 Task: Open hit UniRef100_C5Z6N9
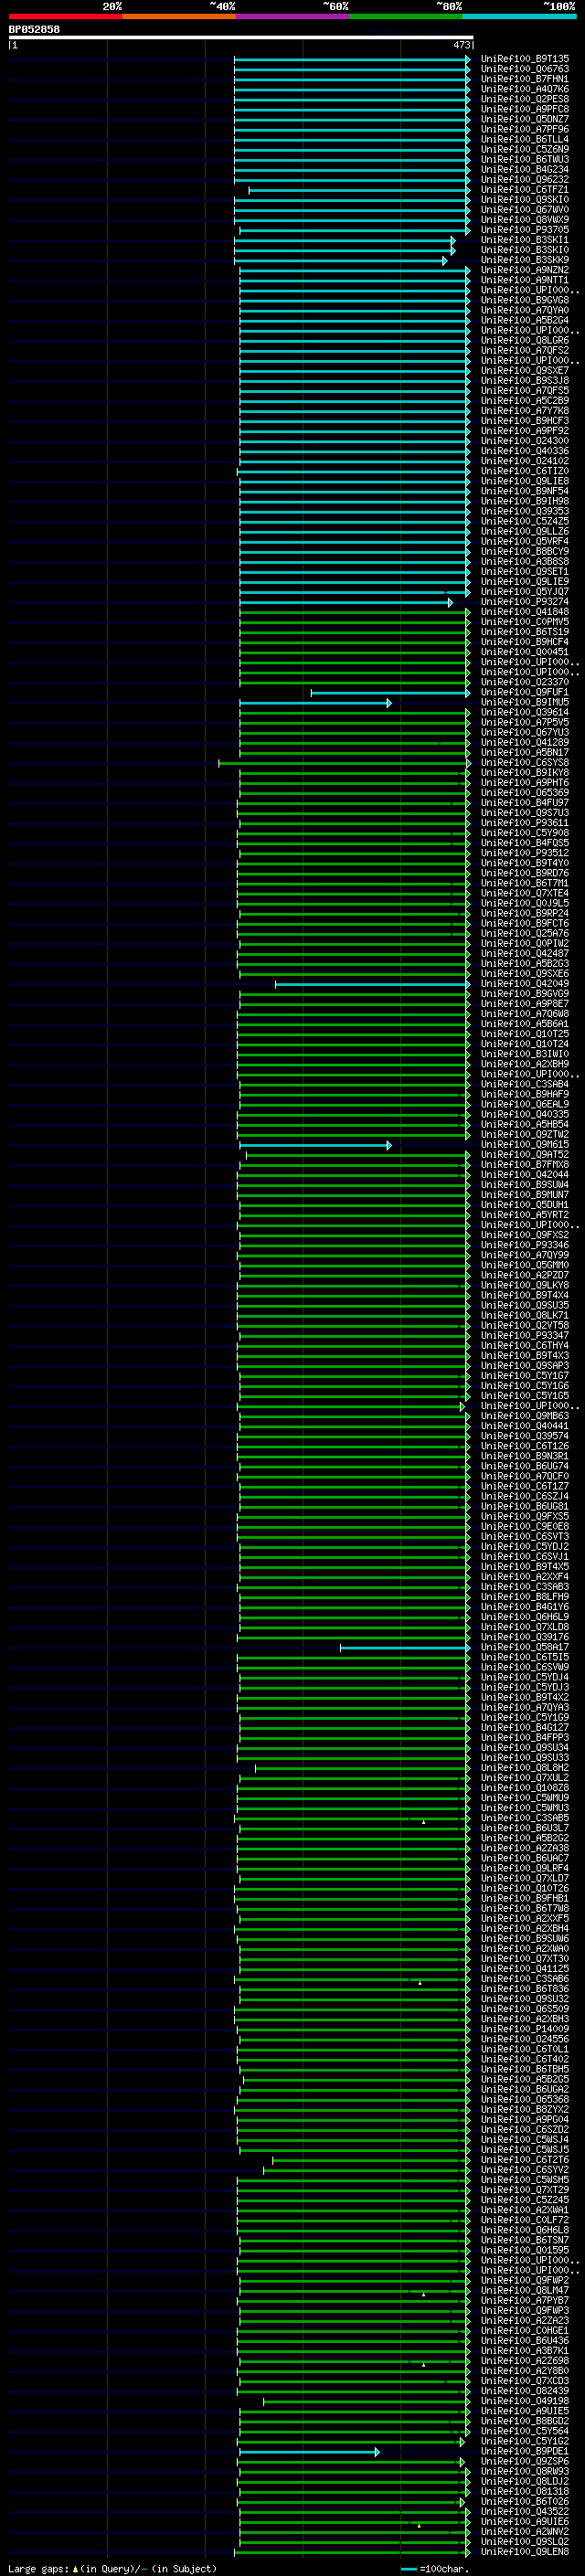pyautogui.click(x=525, y=149)
